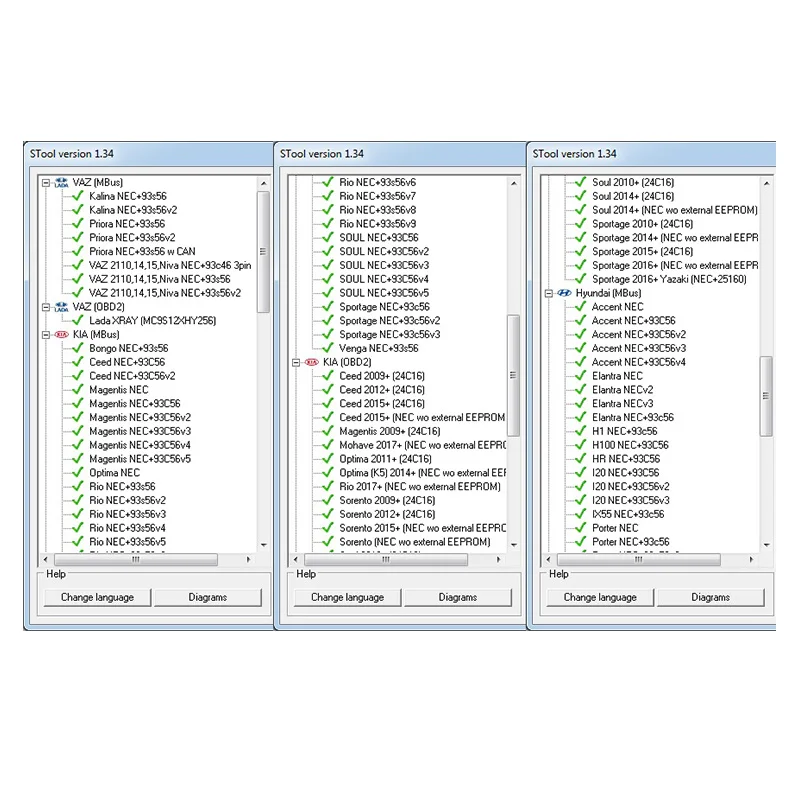Click Change language in the middle window
Image resolution: width=800 pixels, height=800 pixels.
[x=347, y=597]
